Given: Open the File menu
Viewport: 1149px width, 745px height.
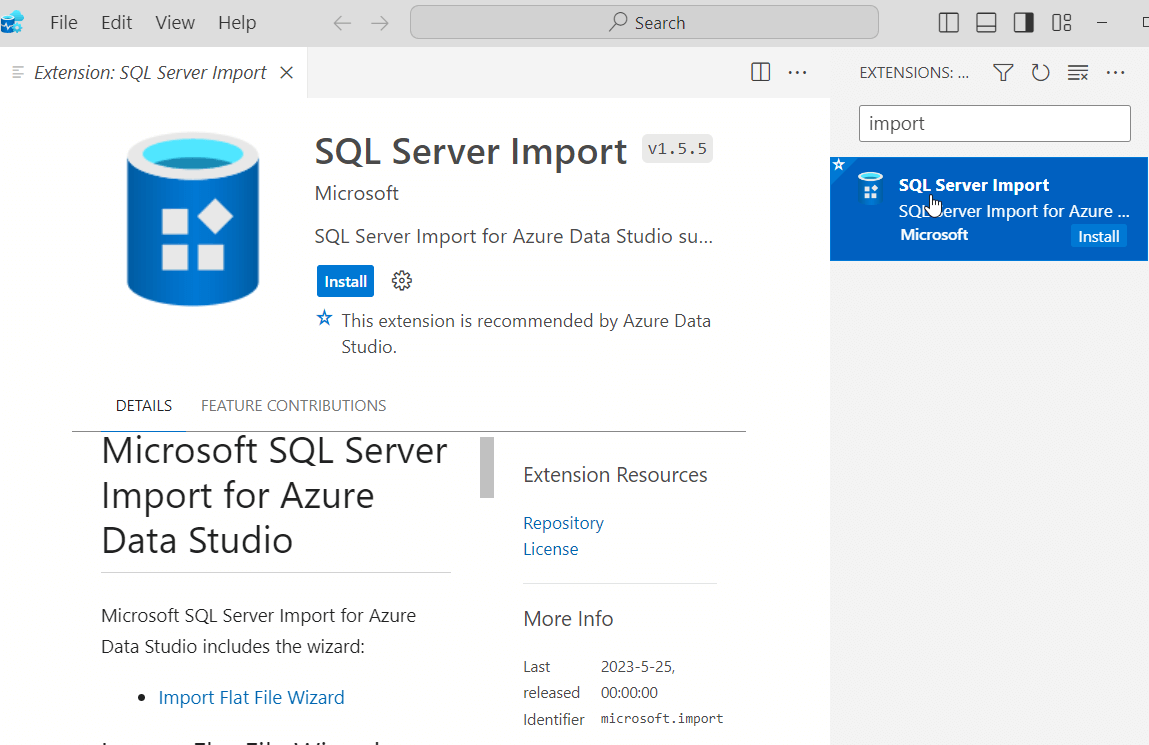Looking at the screenshot, I should (63, 22).
